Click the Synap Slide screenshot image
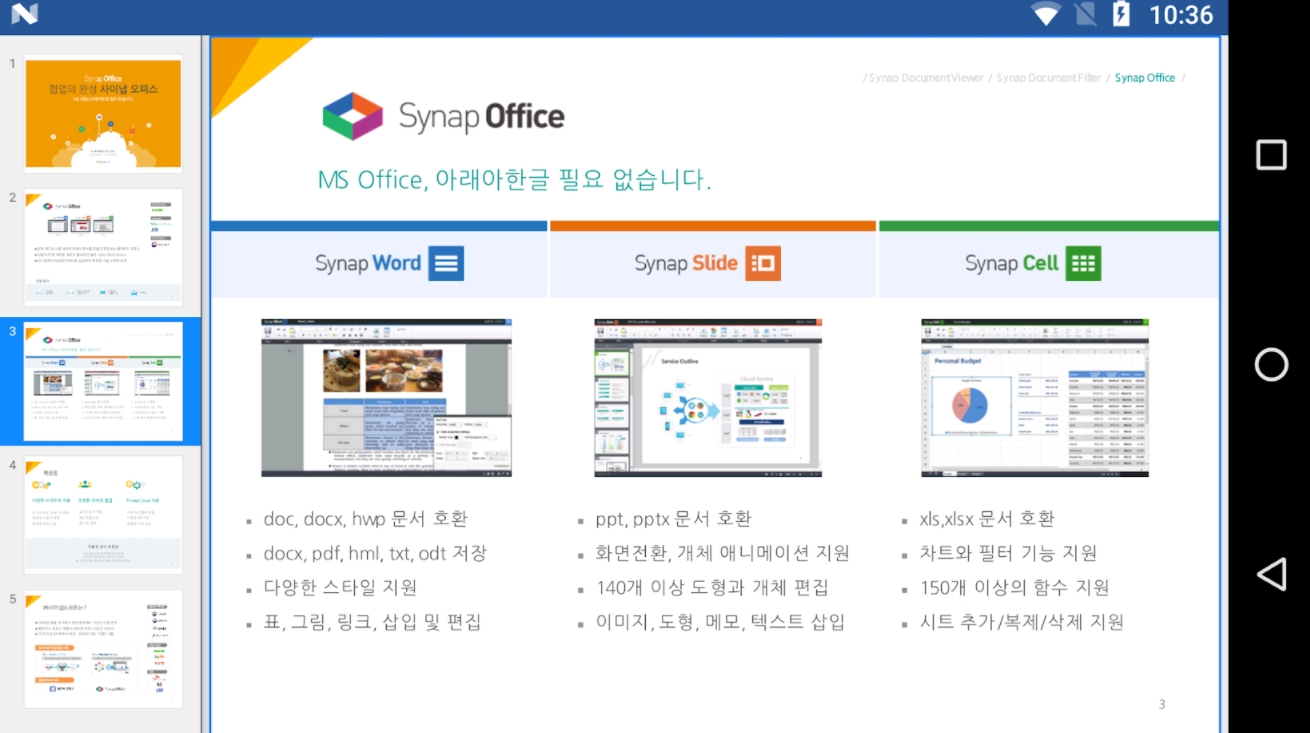 (708, 398)
